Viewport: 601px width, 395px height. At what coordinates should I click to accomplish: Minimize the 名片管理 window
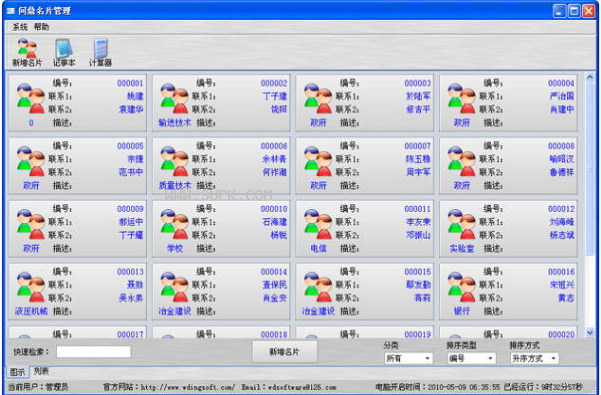[559, 11]
